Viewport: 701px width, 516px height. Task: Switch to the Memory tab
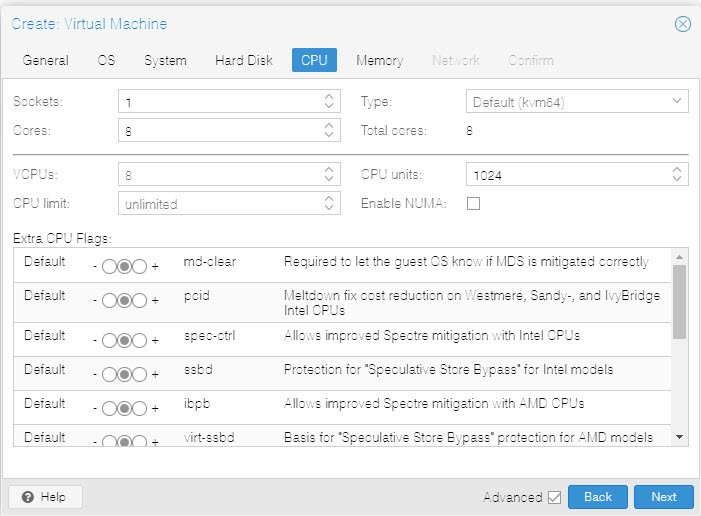(379, 60)
